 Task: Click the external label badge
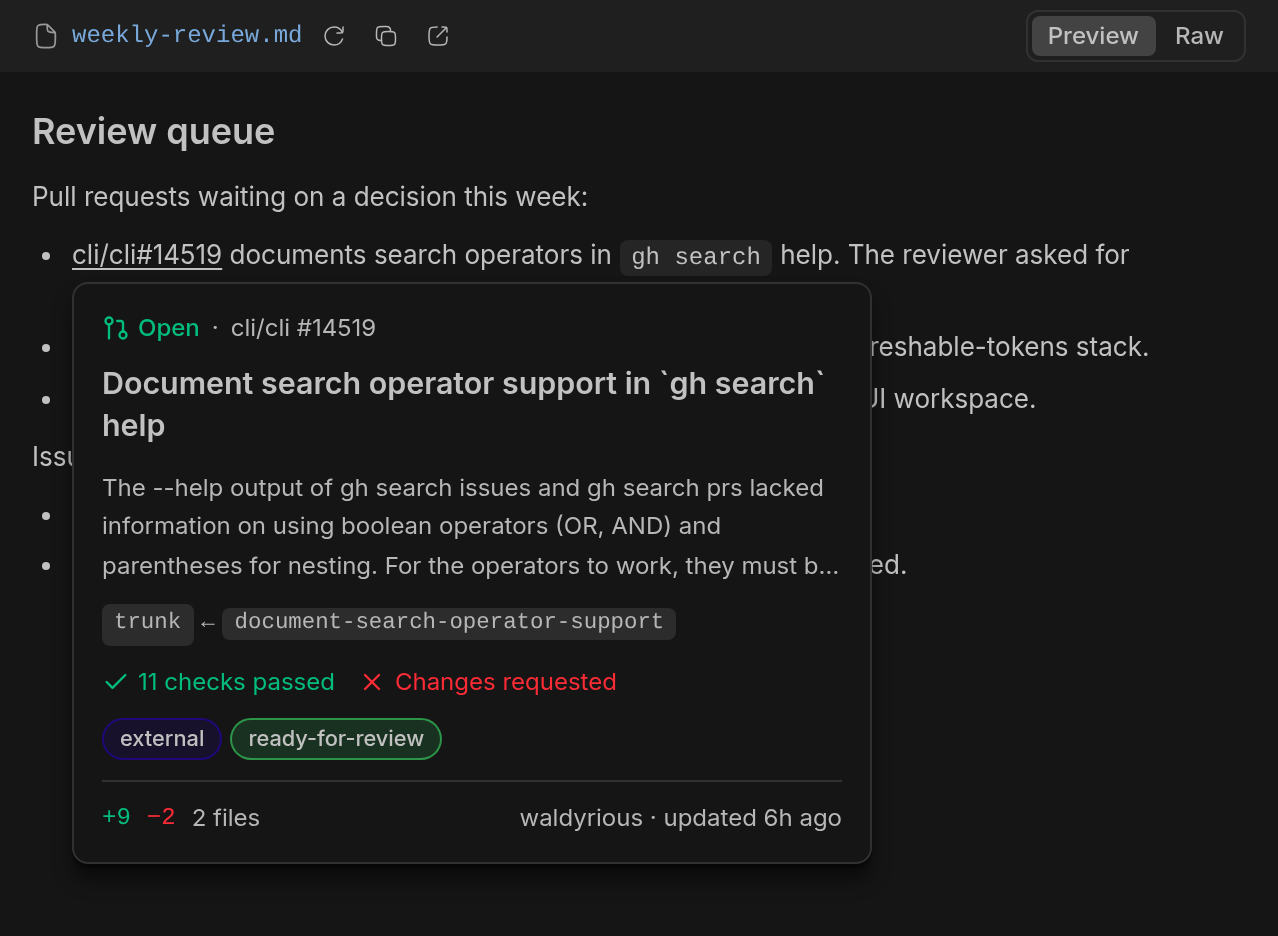click(162, 739)
